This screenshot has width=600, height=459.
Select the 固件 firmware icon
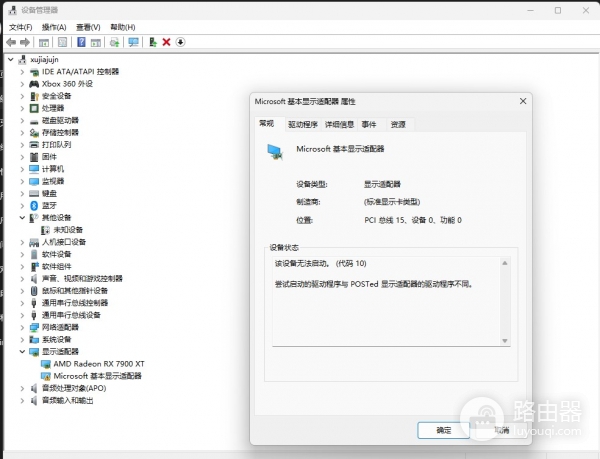34,157
